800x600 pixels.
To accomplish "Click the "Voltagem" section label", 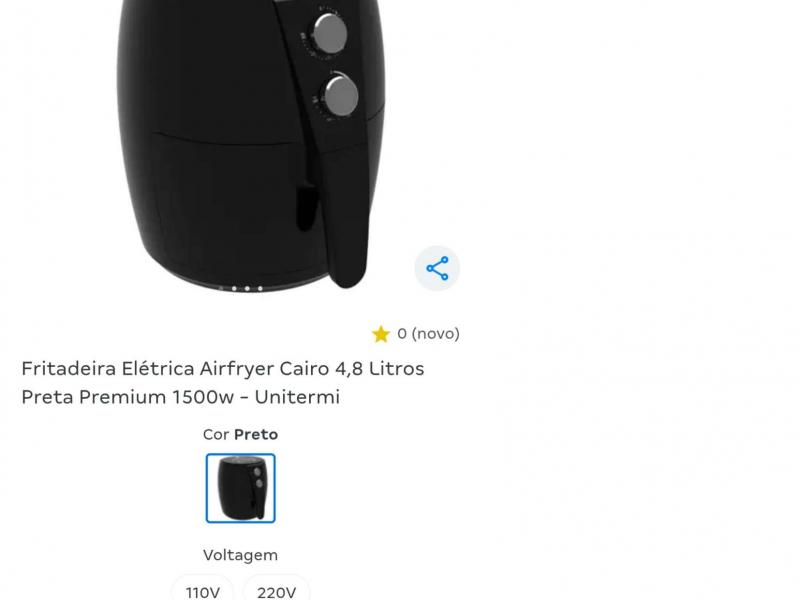I will click(240, 555).
